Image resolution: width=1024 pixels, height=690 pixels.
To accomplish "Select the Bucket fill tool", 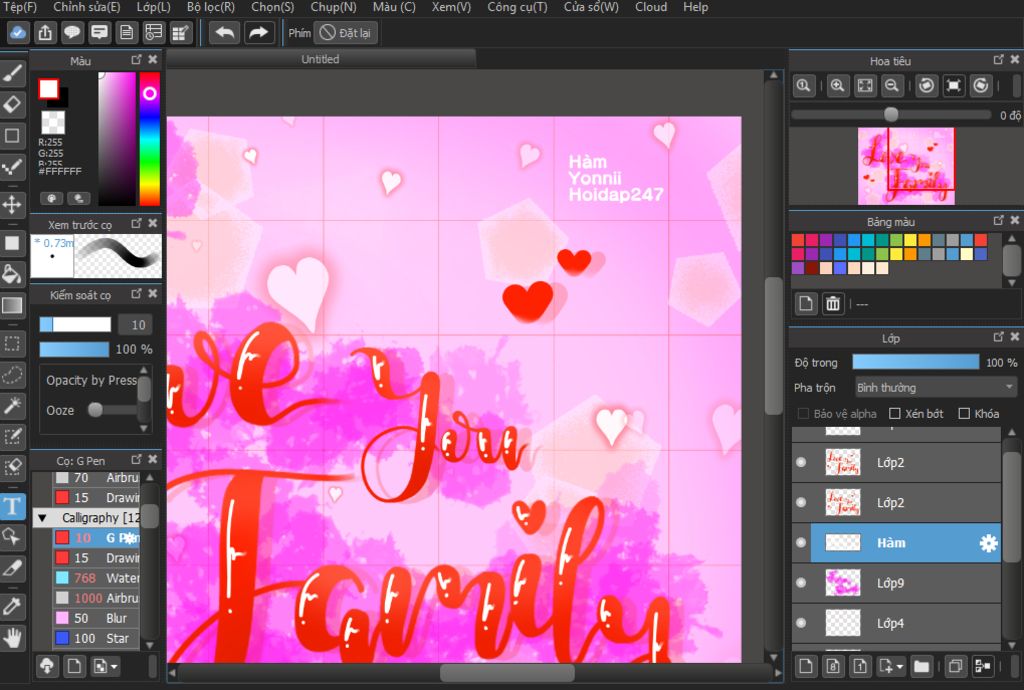I will [13, 274].
